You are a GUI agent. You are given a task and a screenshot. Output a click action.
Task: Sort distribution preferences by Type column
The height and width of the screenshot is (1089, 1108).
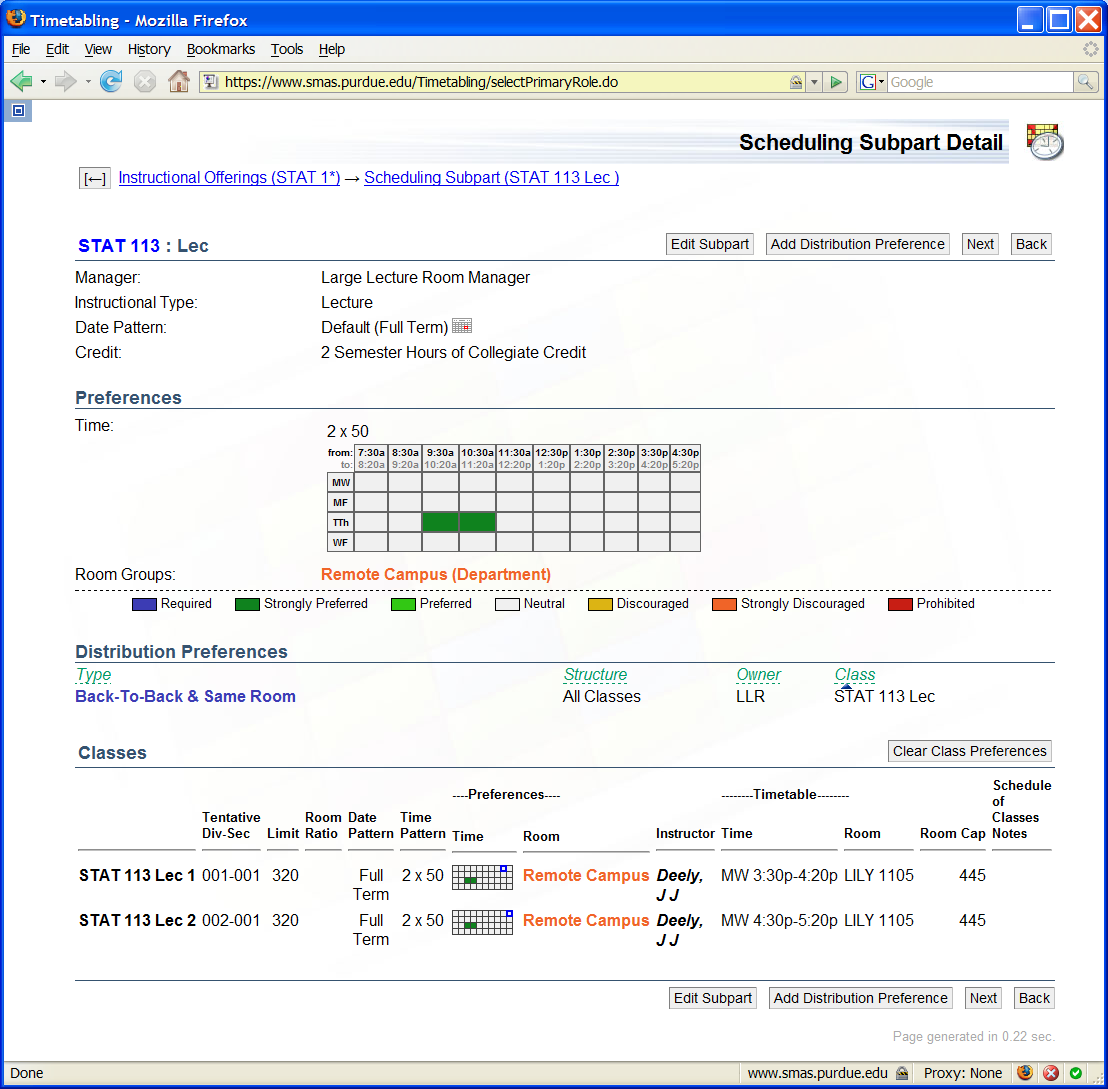(93, 674)
